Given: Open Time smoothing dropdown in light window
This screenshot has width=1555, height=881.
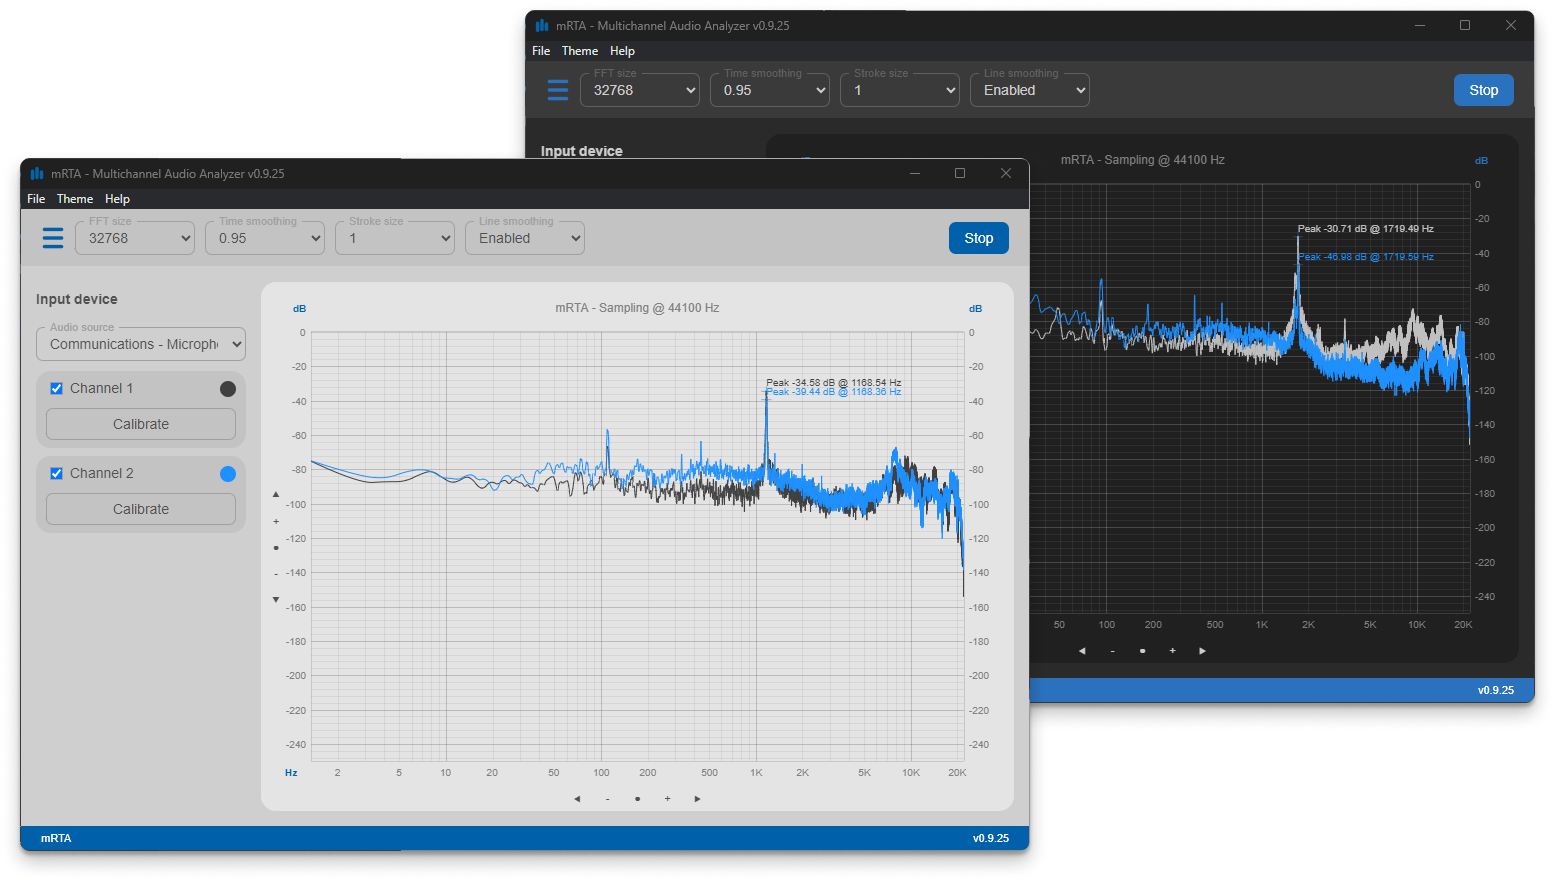Looking at the screenshot, I should [x=265, y=238].
